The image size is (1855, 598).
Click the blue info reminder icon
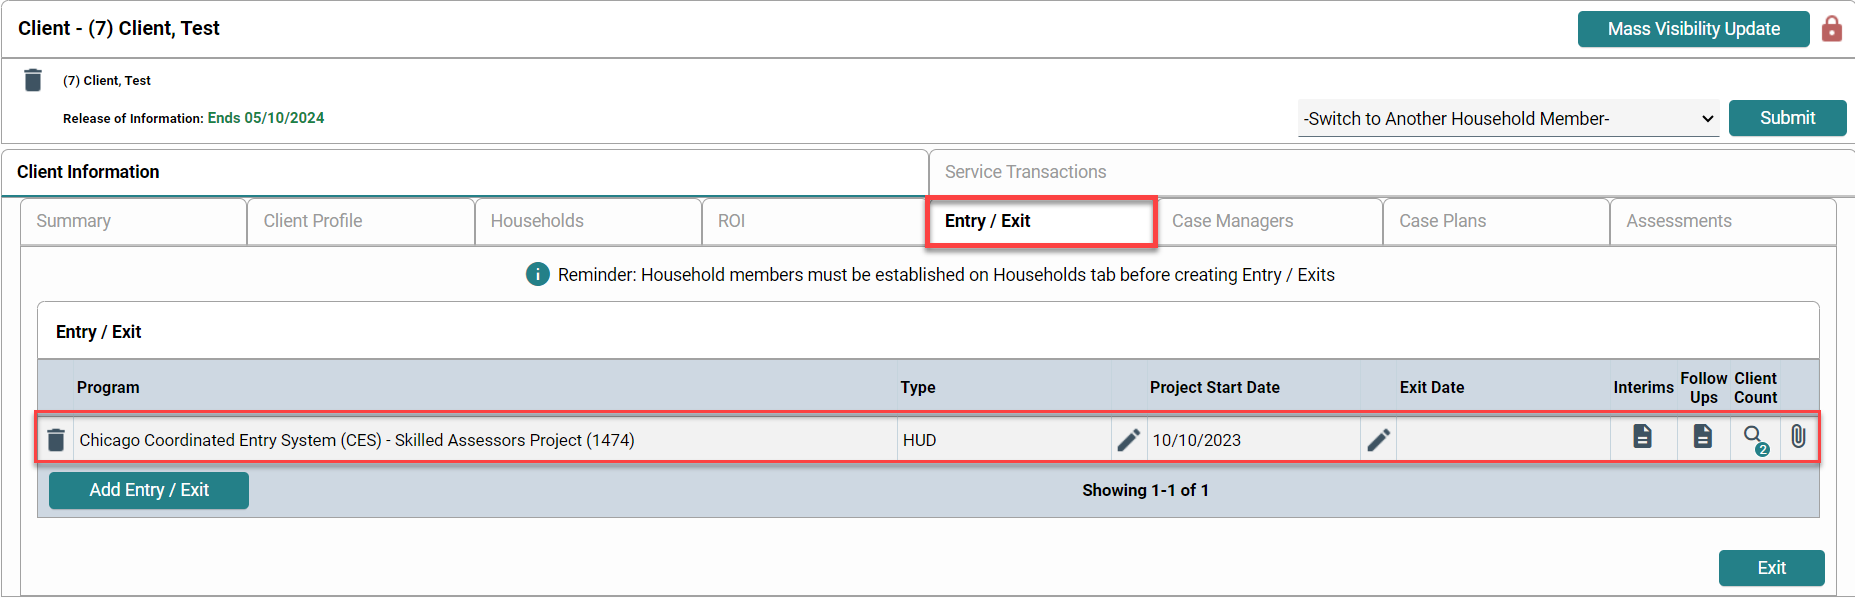(538, 274)
